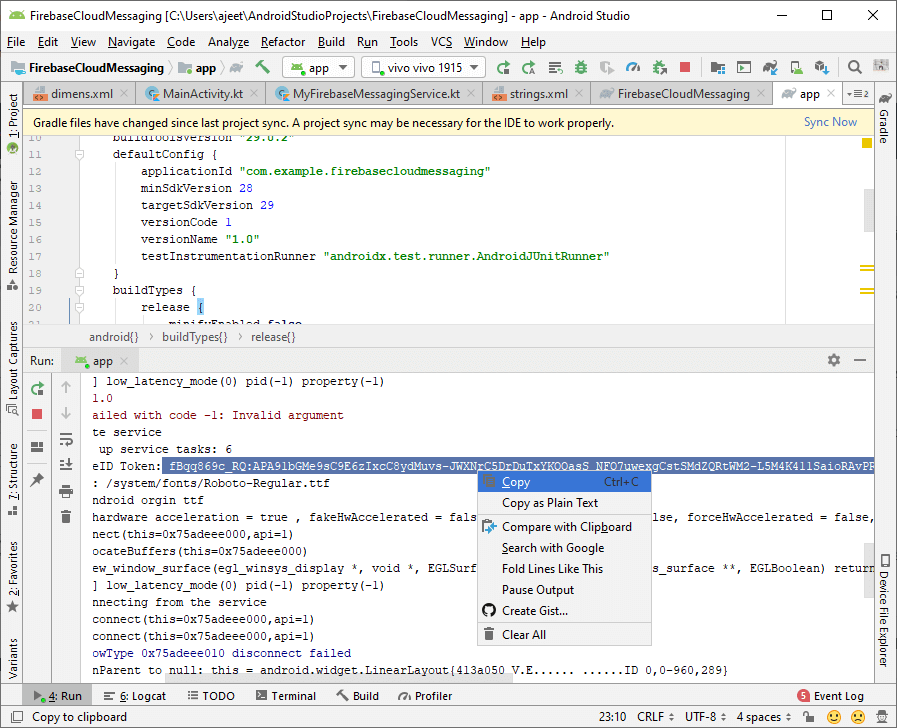Click the Run console horizontal scrollbar
This screenshot has height=728, width=897.
coord(338,679)
